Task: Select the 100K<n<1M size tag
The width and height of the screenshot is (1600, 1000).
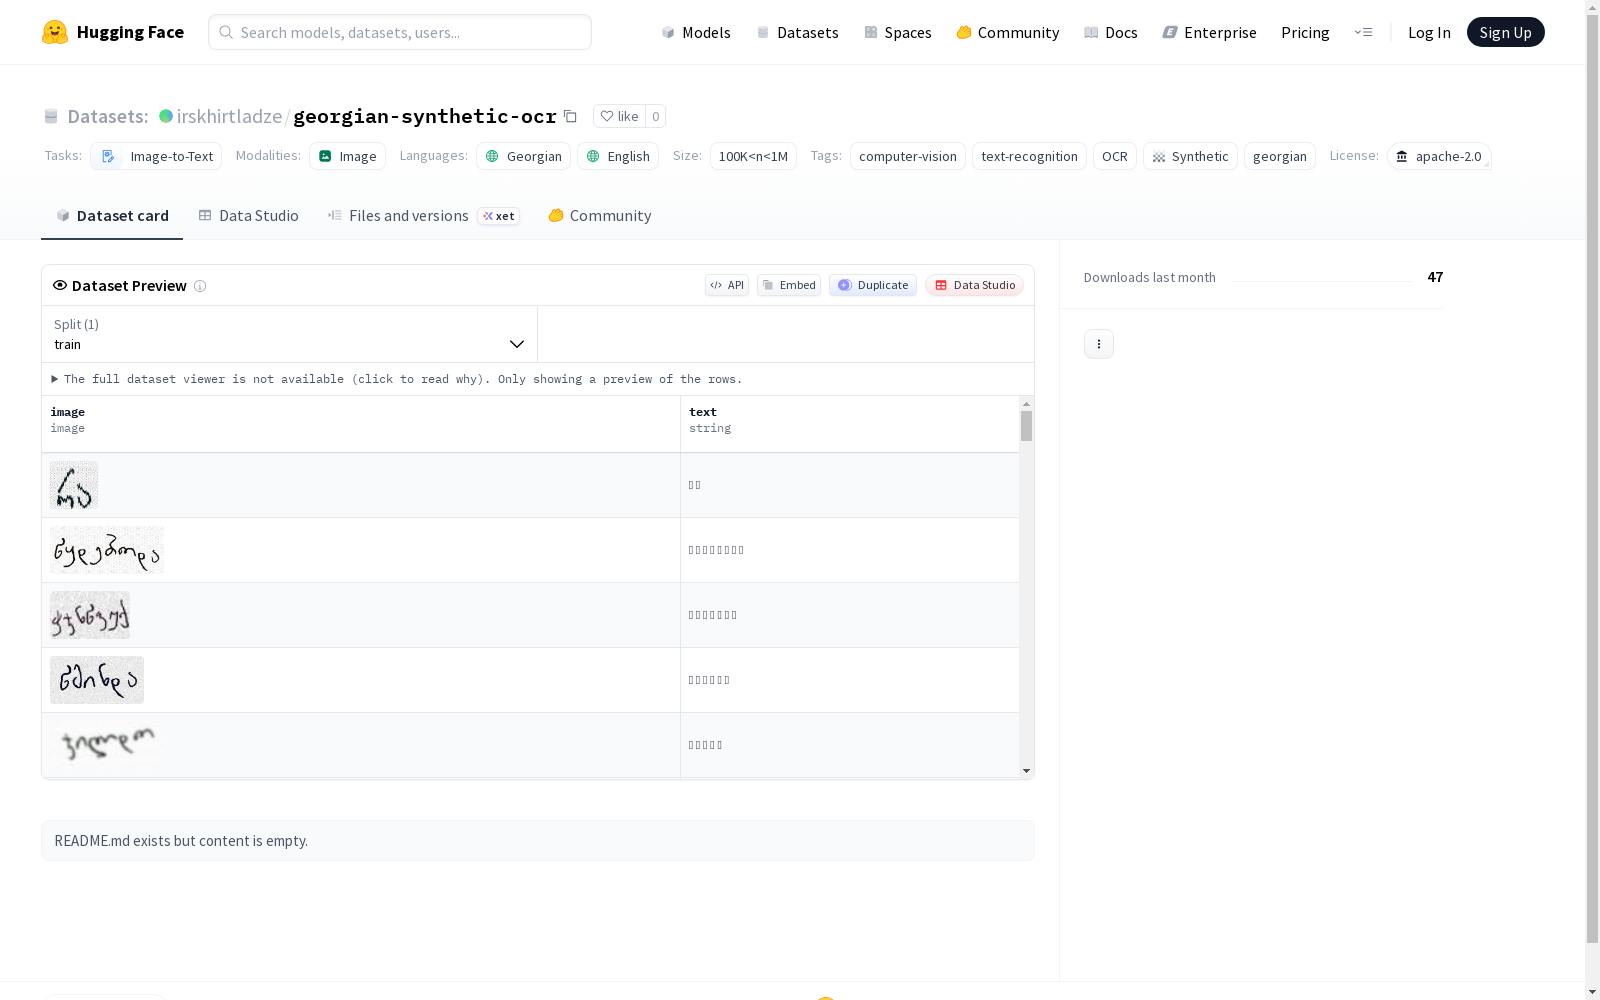Action: [x=753, y=156]
